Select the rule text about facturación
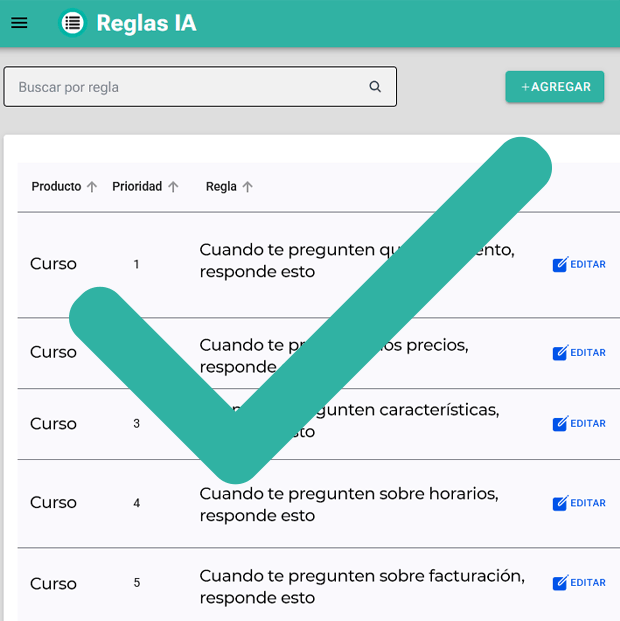The width and height of the screenshot is (620, 621). tap(361, 586)
